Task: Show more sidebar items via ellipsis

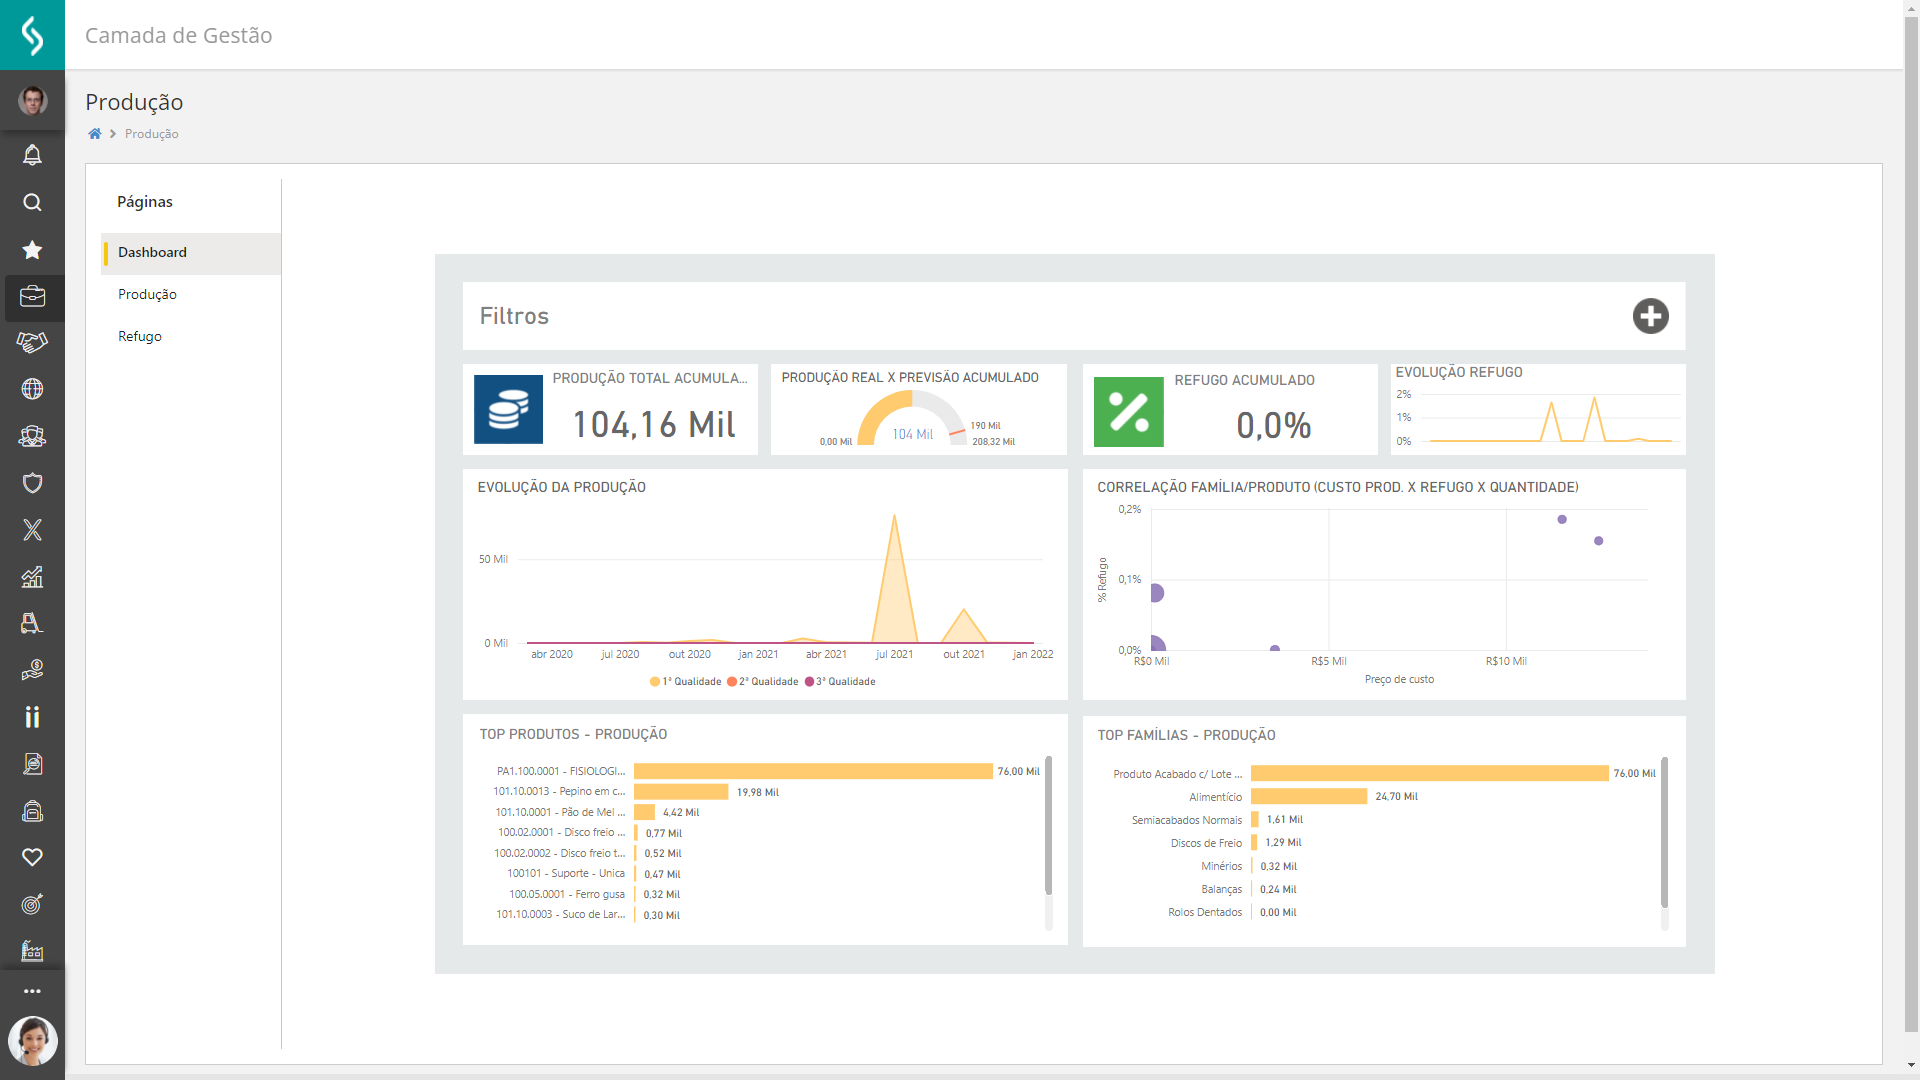Action: click(x=32, y=991)
